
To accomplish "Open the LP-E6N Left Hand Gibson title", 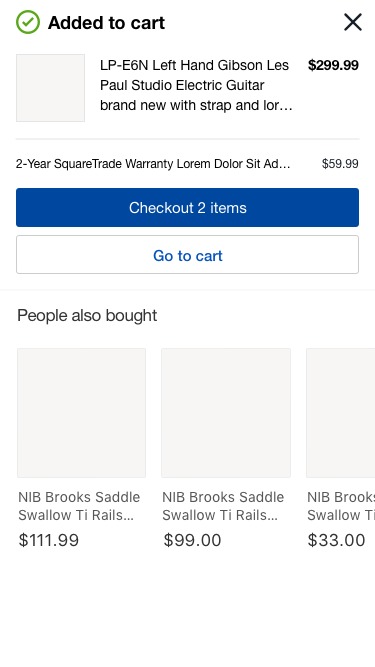I will [196, 85].
